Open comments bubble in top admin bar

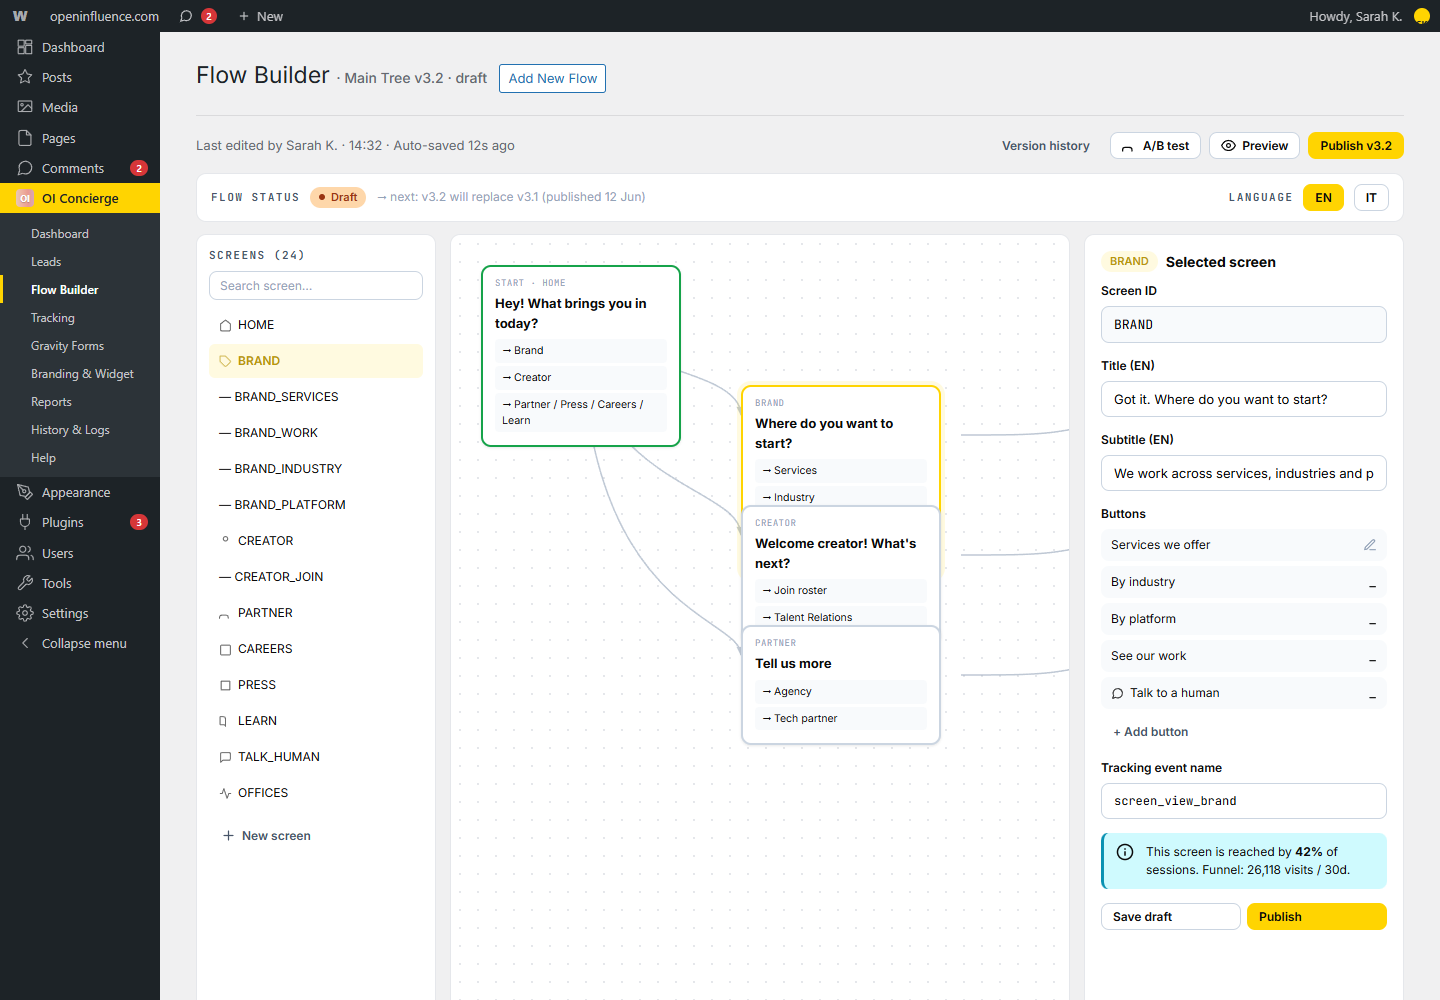click(x=197, y=16)
